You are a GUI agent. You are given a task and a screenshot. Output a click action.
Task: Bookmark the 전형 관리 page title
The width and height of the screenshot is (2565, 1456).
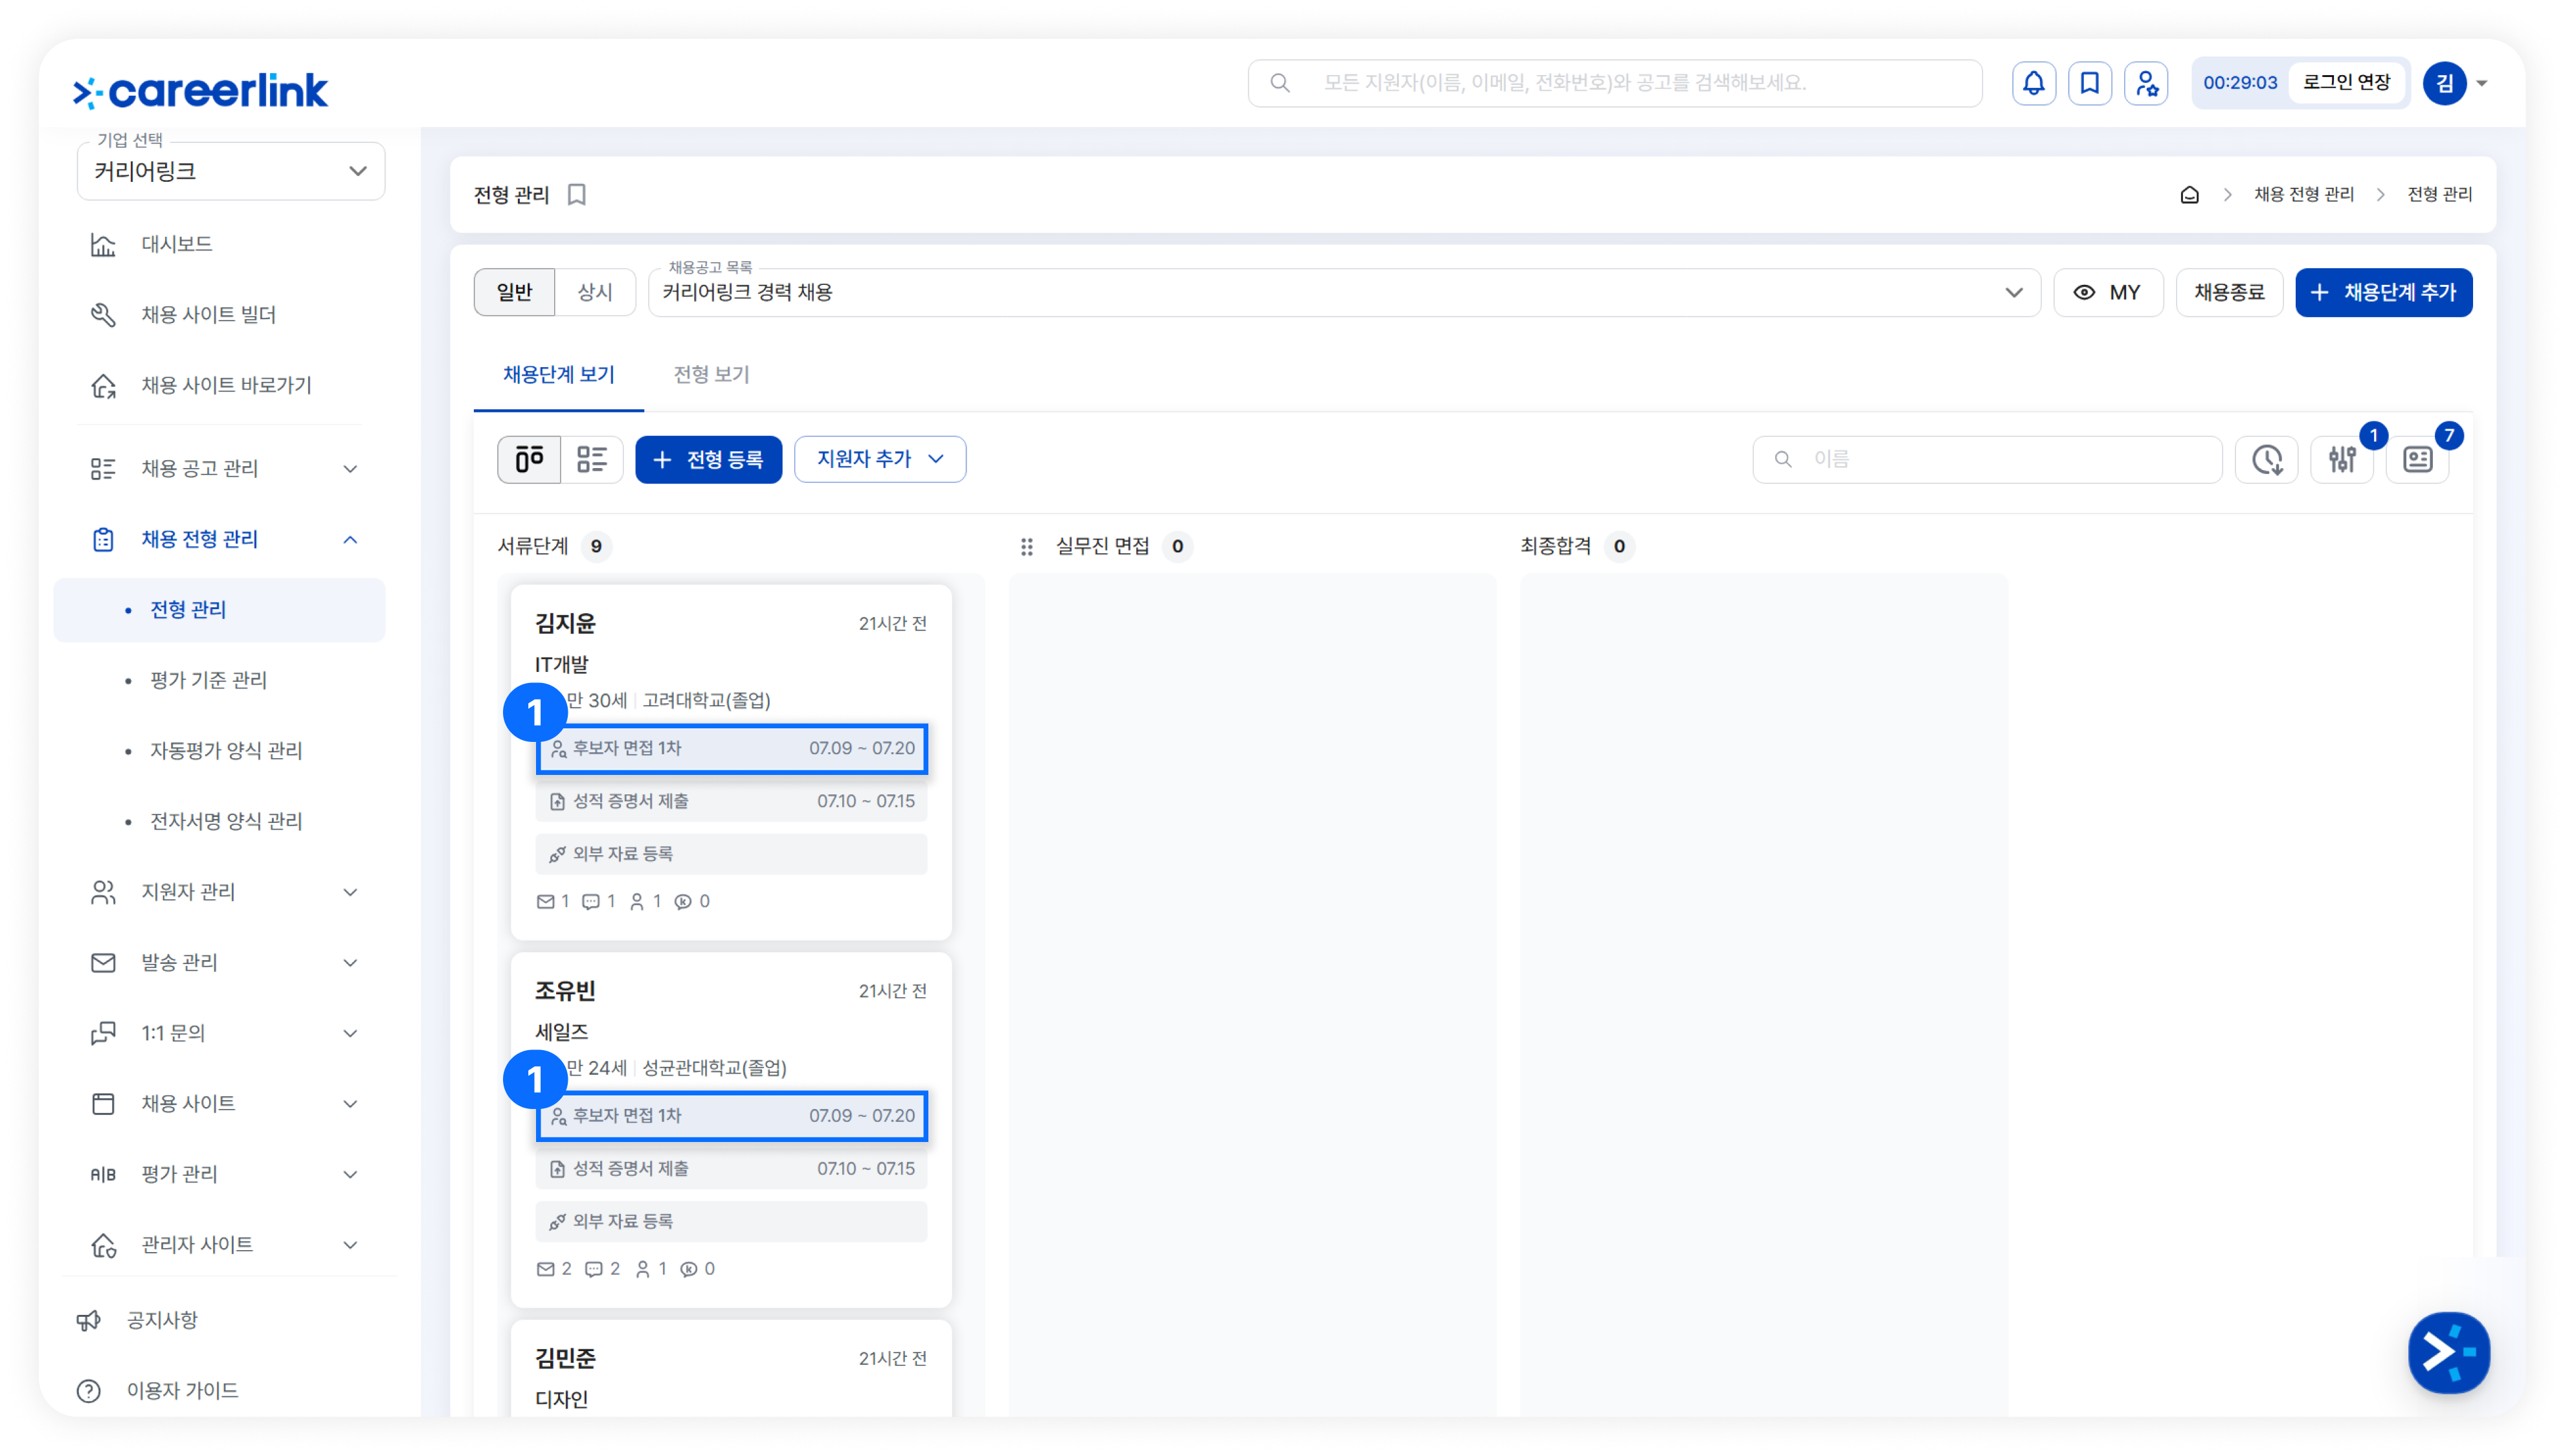coord(577,195)
